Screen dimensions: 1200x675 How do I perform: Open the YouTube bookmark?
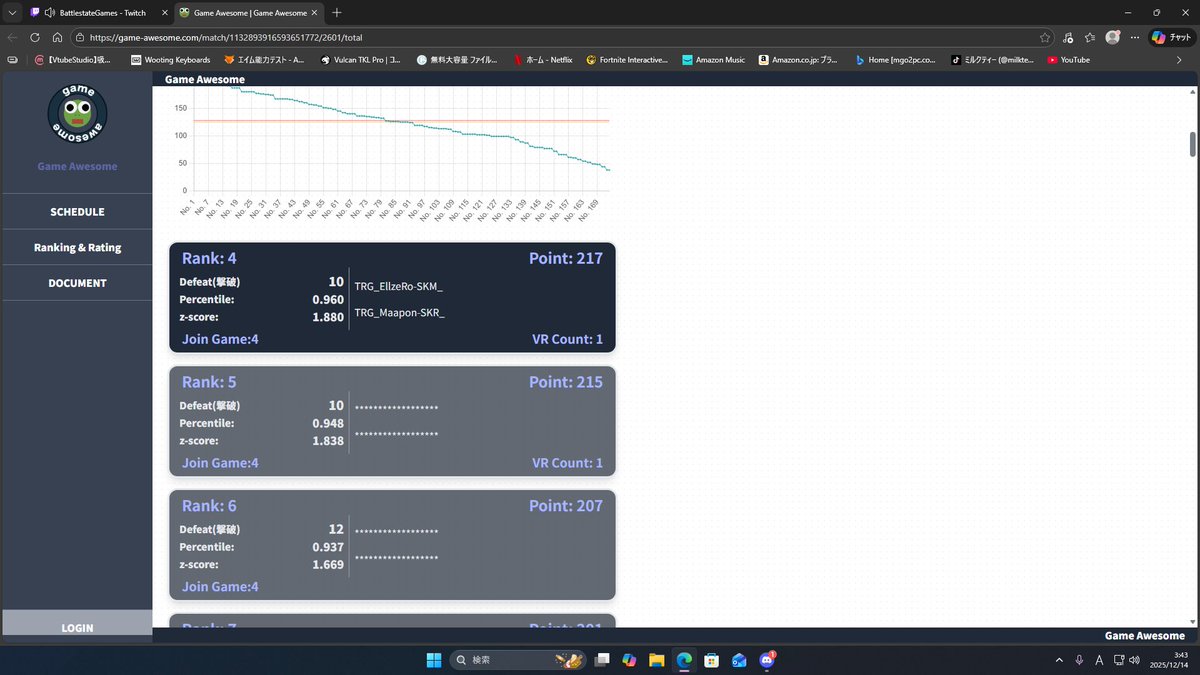point(1068,60)
